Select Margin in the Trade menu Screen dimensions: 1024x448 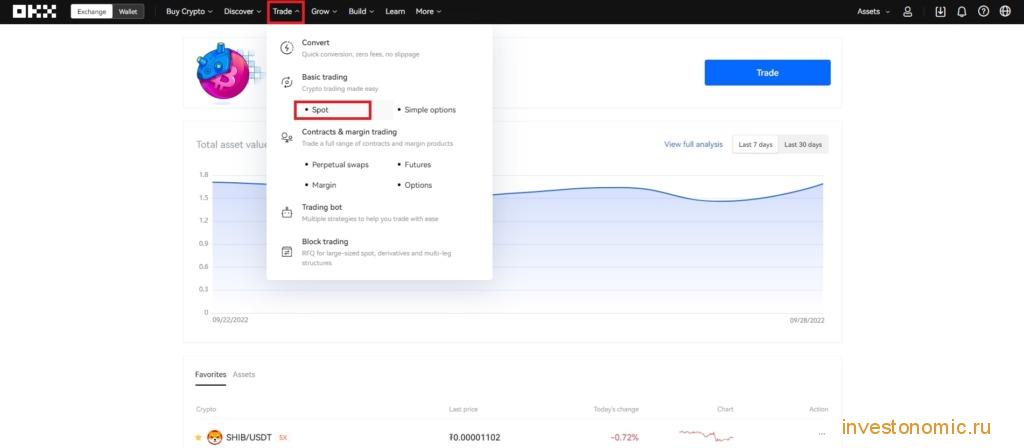point(324,185)
